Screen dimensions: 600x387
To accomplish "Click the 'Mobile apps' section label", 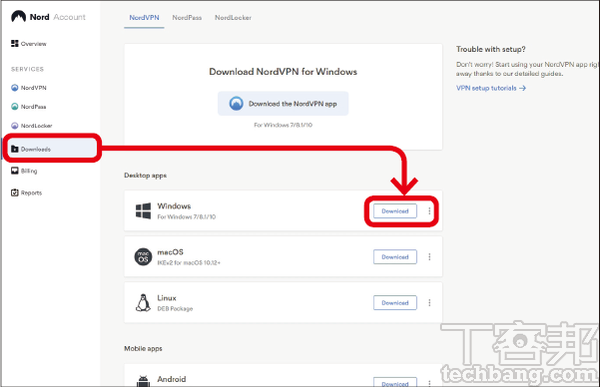I will (x=143, y=348).
